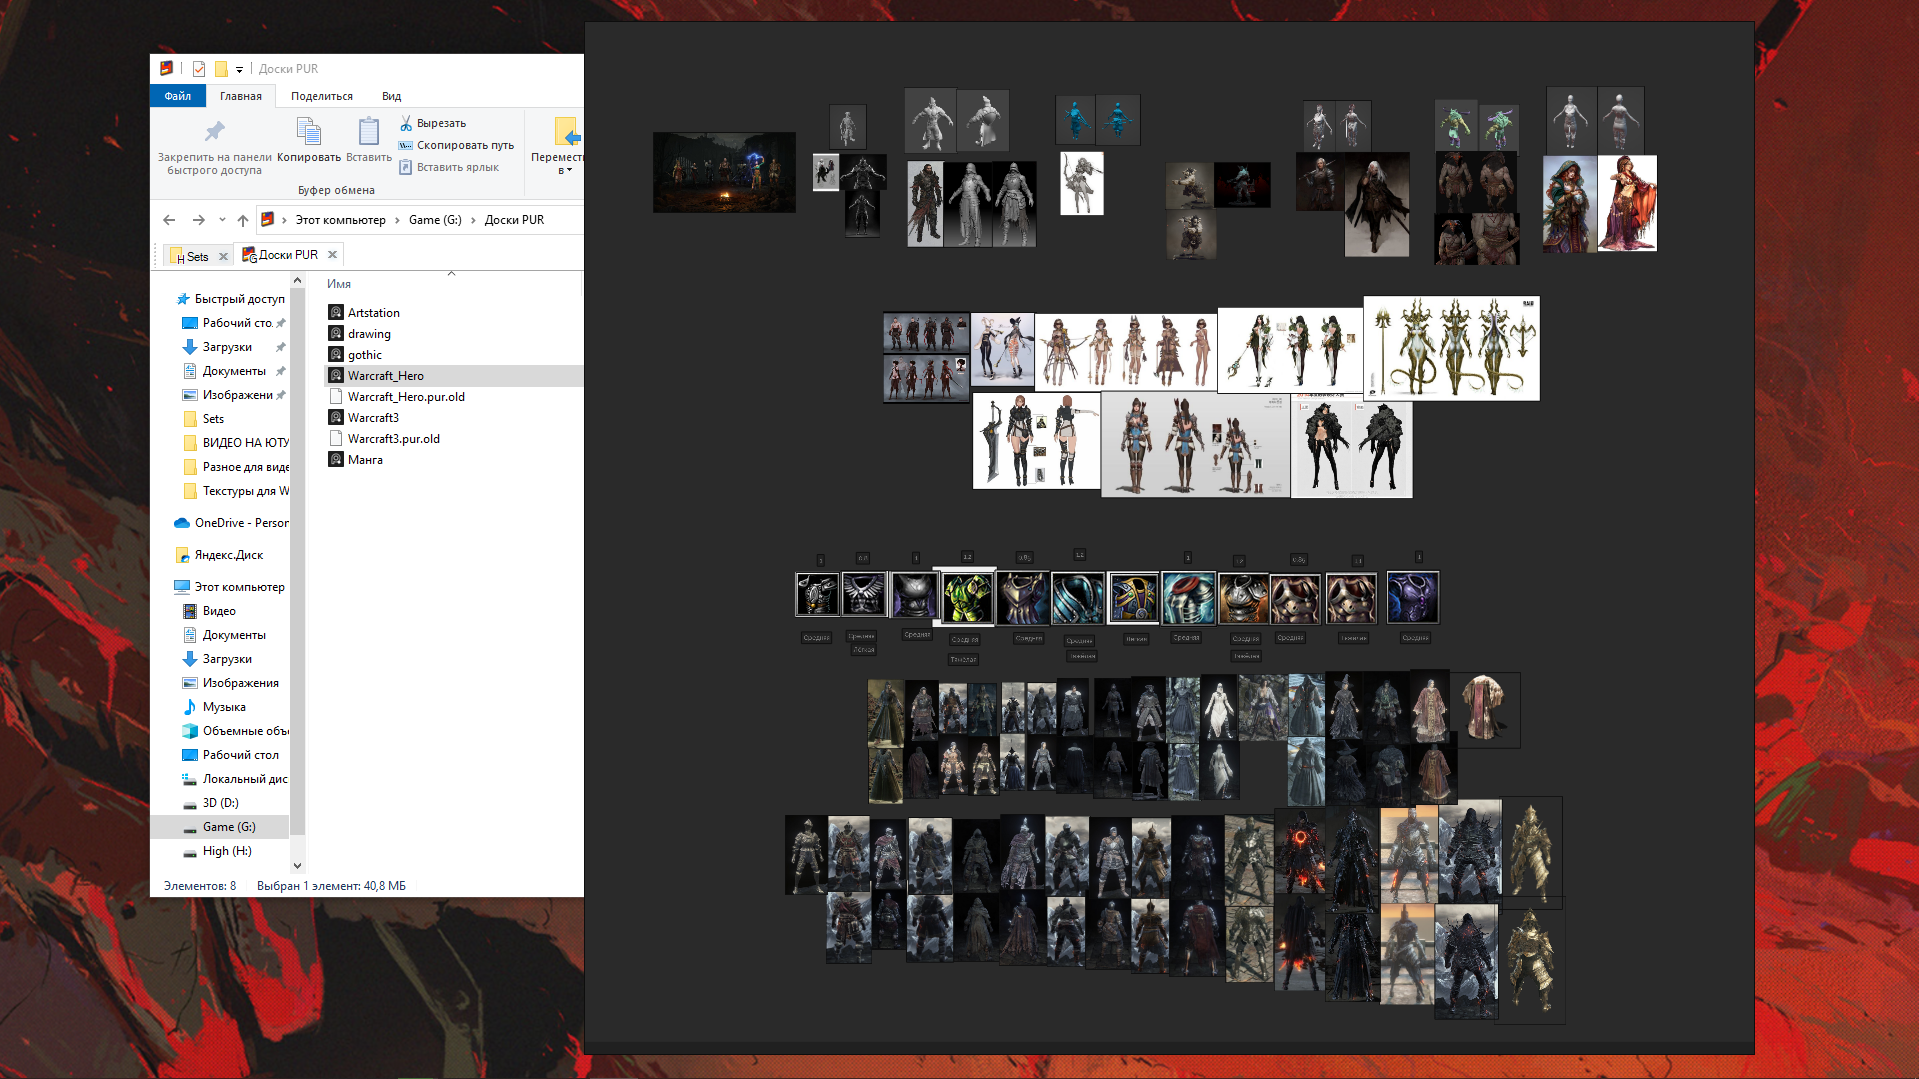
Task: Select the Warcraft3 PureRef file icon
Action: coord(336,418)
